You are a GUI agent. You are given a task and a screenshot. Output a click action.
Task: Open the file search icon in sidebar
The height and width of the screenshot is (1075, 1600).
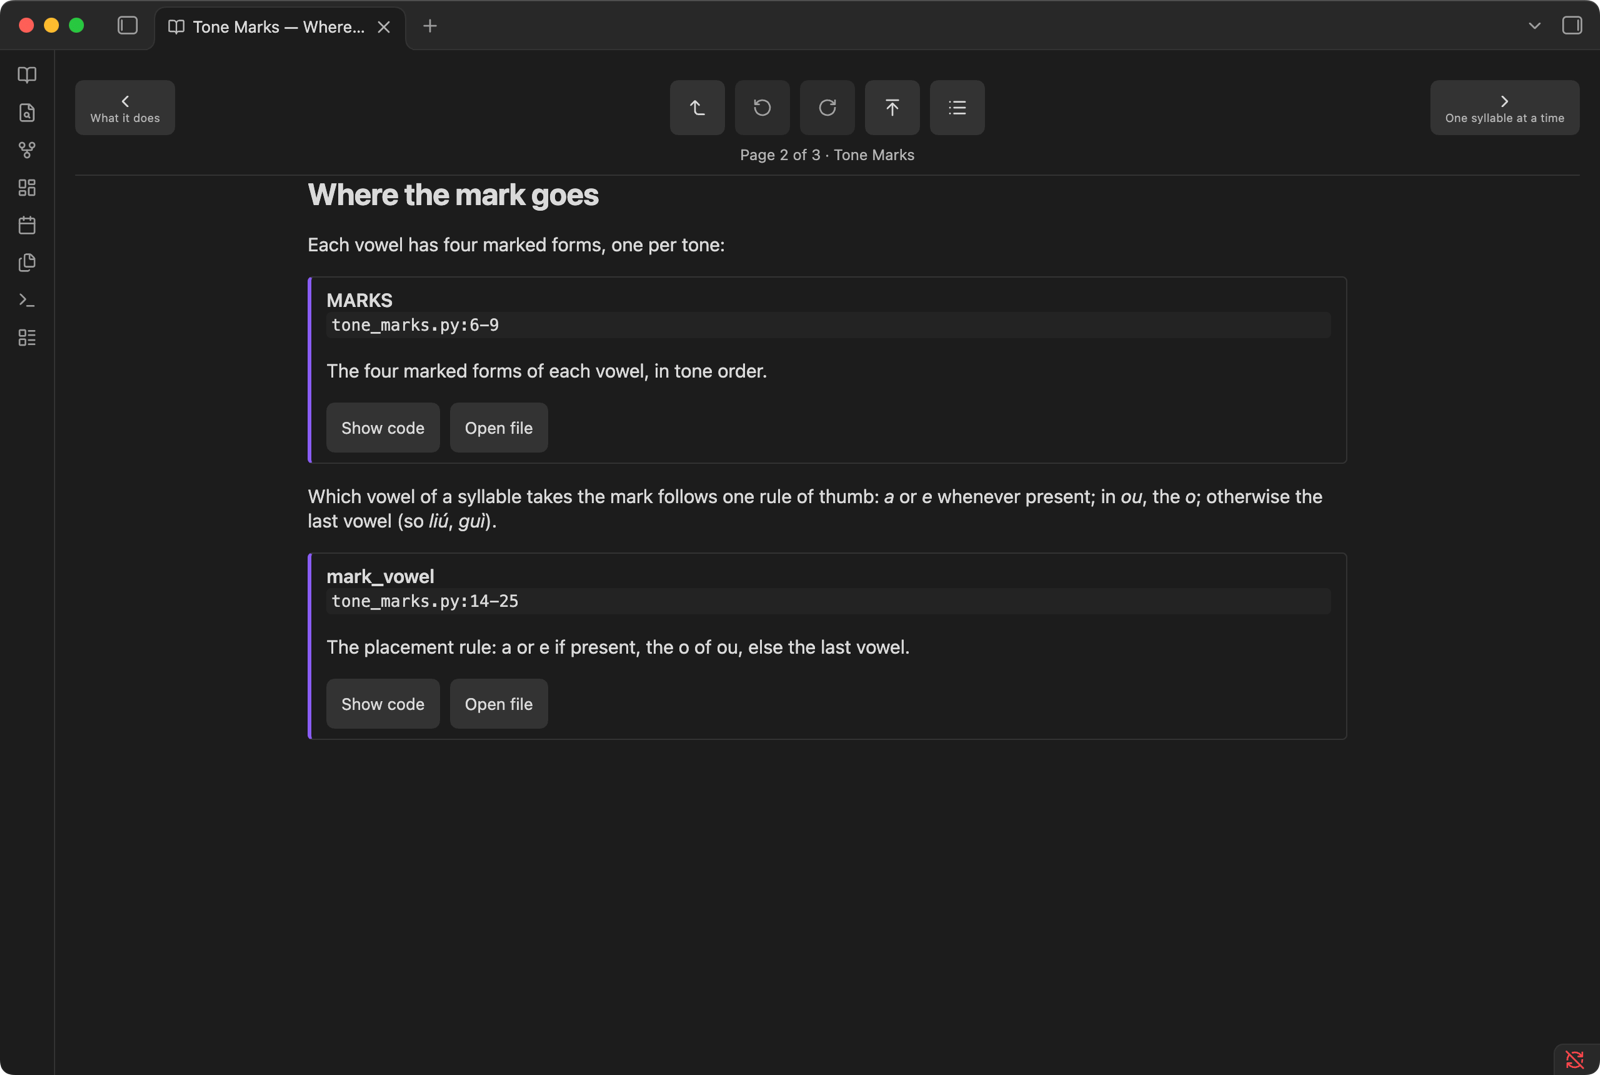tap(27, 113)
